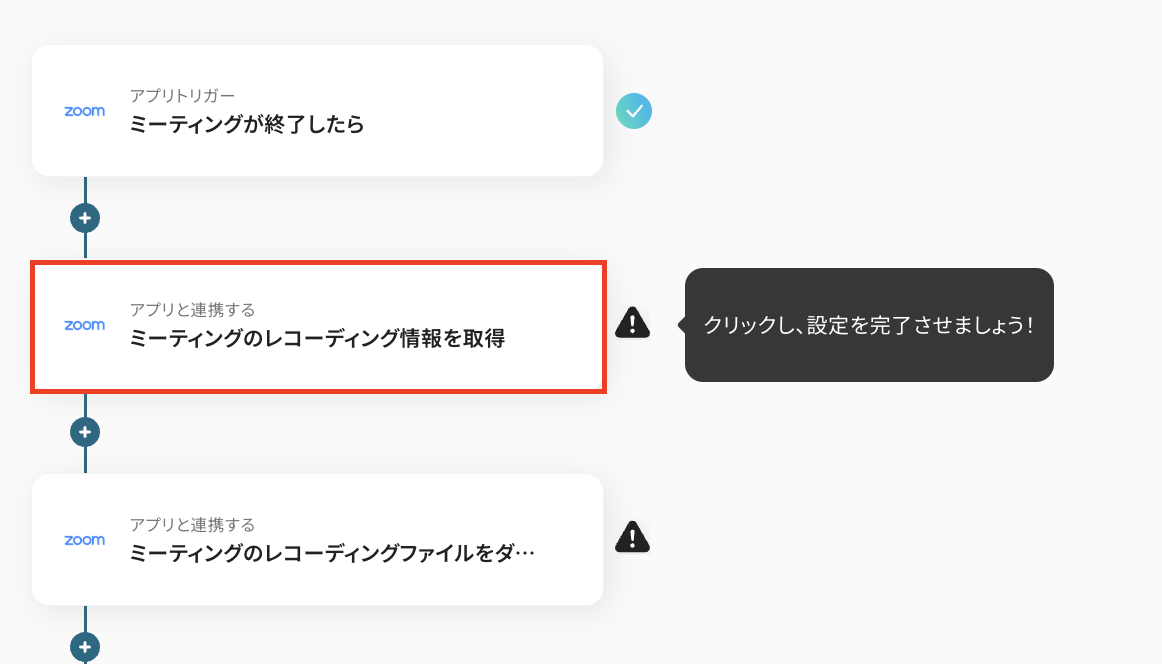Click the tooltip's left-pointing arrow tip
The image size is (1162, 664).
pos(681,325)
